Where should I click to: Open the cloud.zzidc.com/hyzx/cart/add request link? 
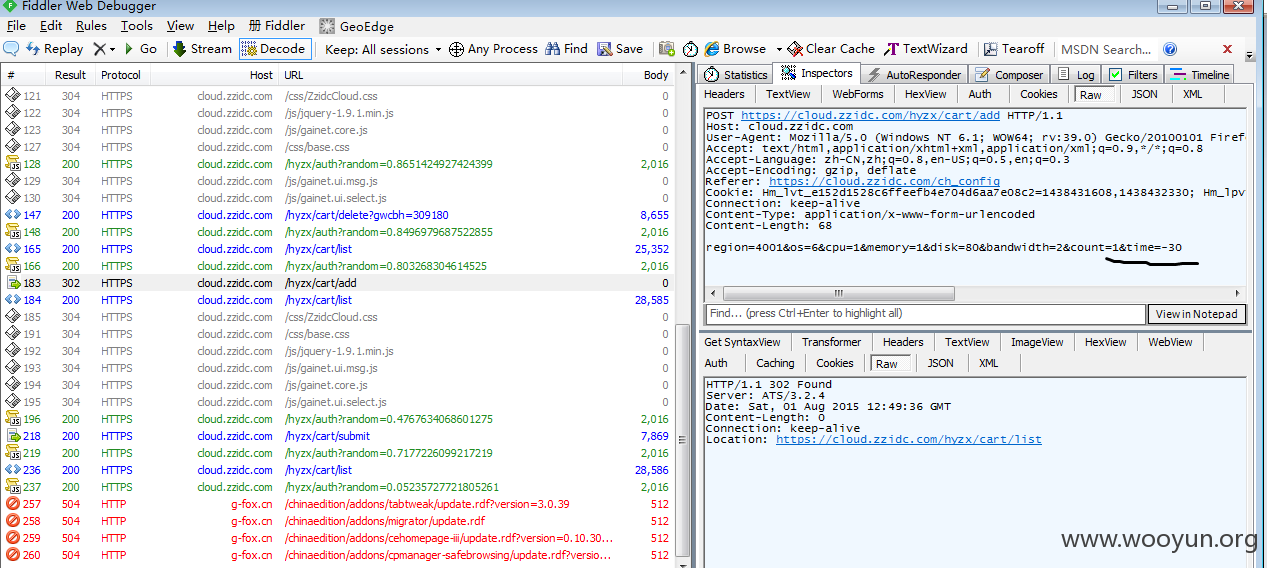[870, 116]
